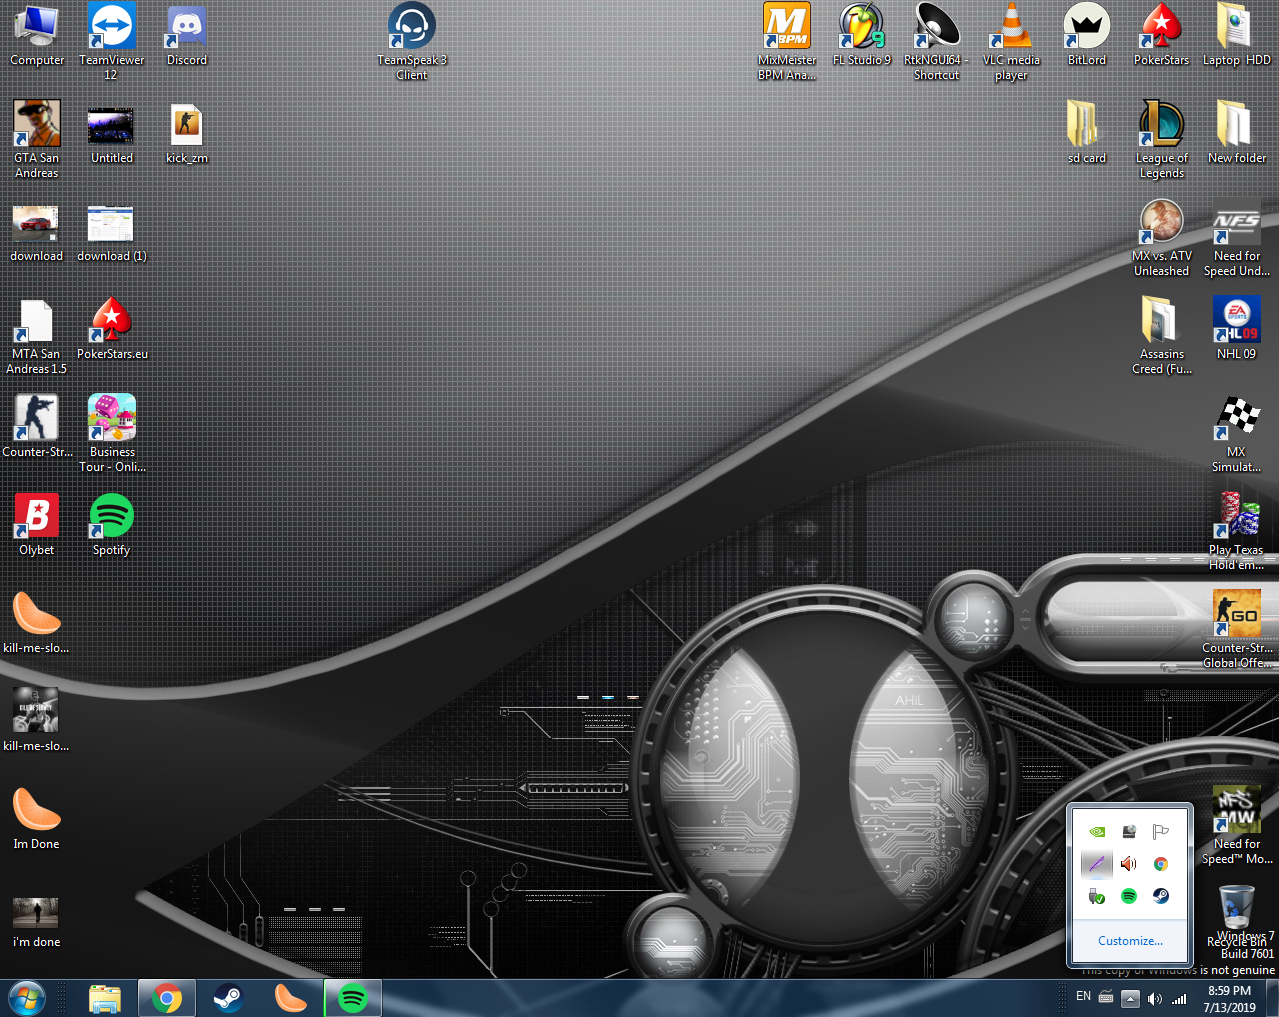Open the Discord desktop shortcut
This screenshot has width=1279, height=1017.
pyautogui.click(x=186, y=35)
